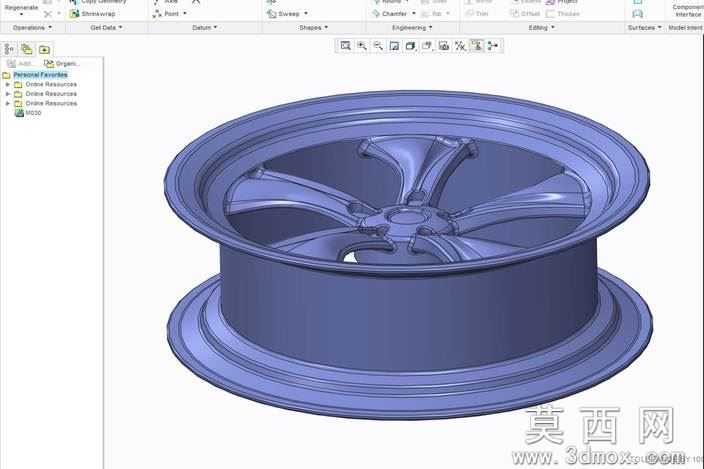Open the Operations group menu
Image resolution: width=704 pixels, height=469 pixels.
point(32,28)
